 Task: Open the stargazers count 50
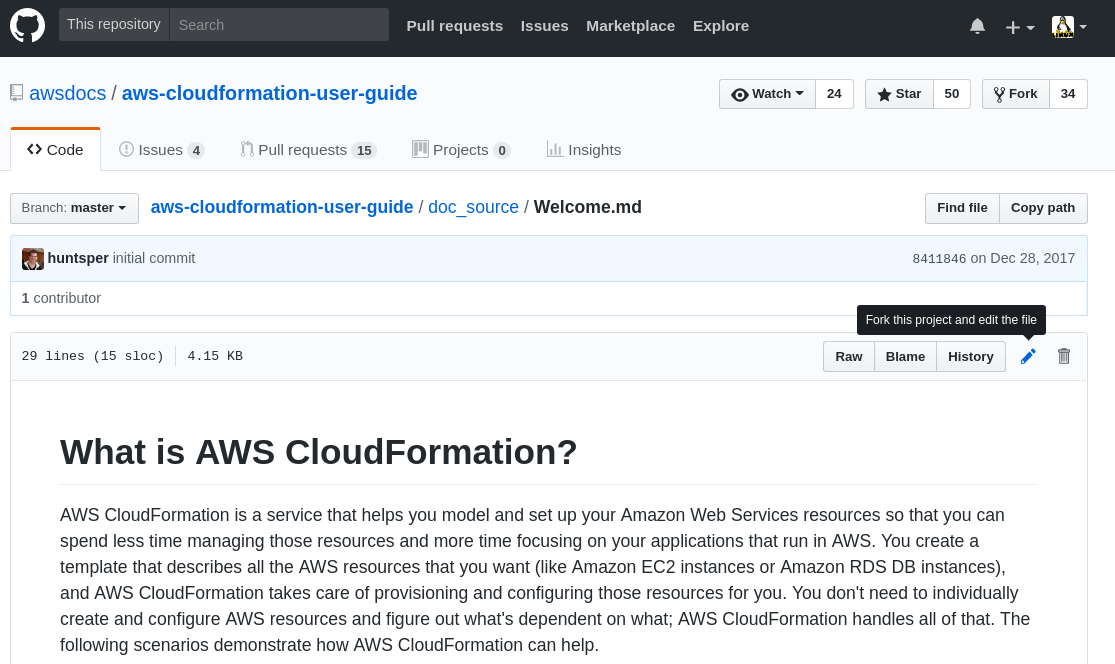point(951,94)
